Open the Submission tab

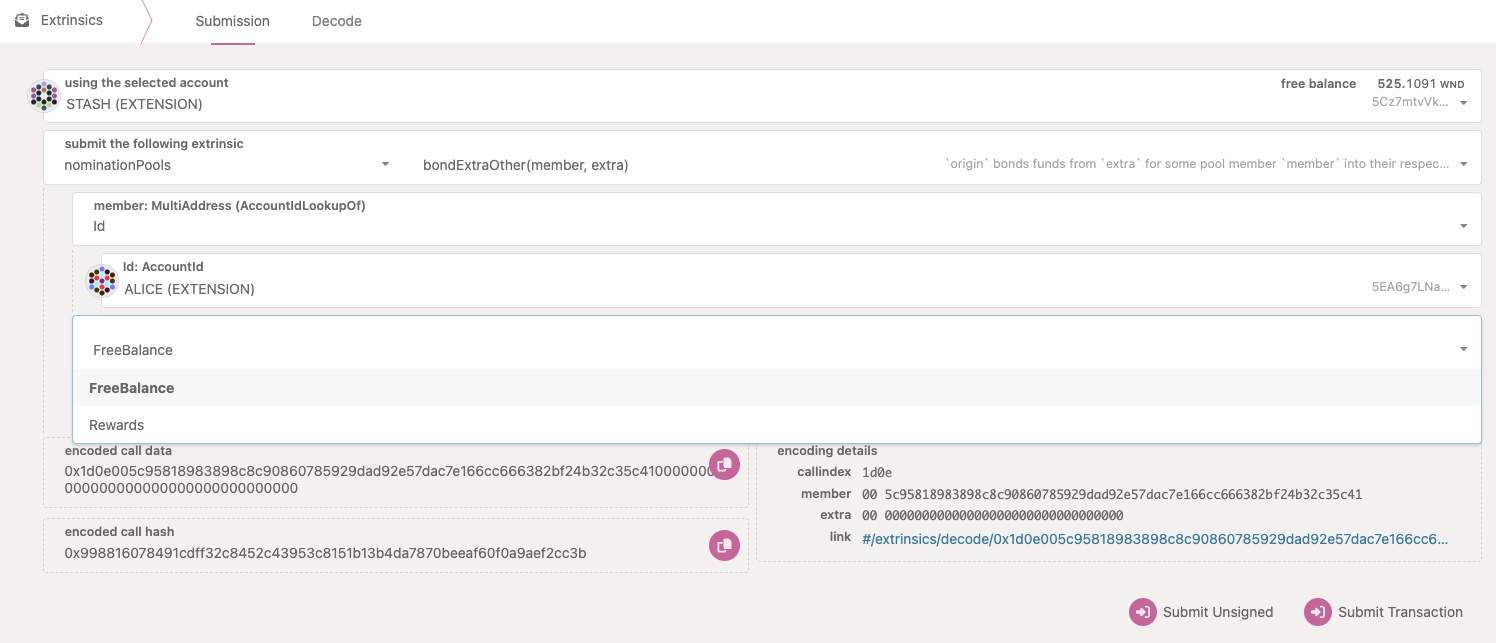pos(232,21)
